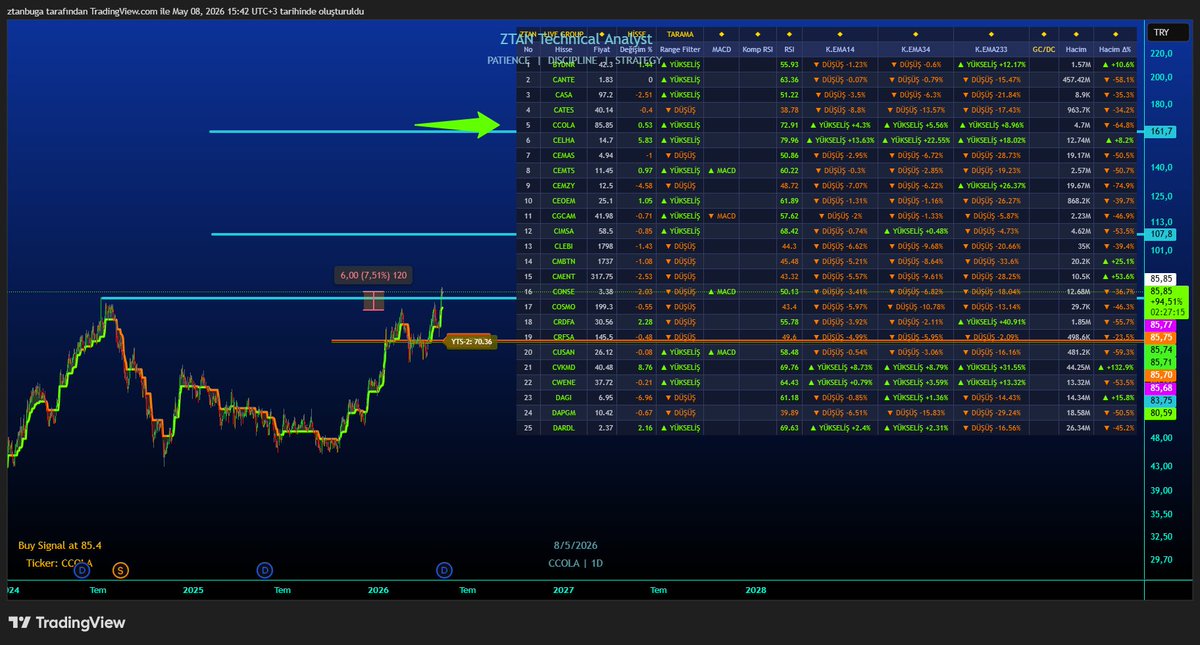1200x645 pixels.
Task: Click the YTS-2: 70.36 line label
Action: (x=473, y=341)
